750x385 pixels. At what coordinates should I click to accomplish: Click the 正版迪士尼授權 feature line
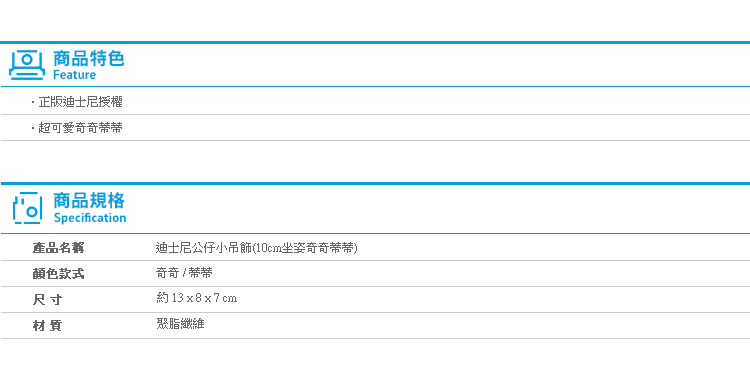tap(80, 102)
